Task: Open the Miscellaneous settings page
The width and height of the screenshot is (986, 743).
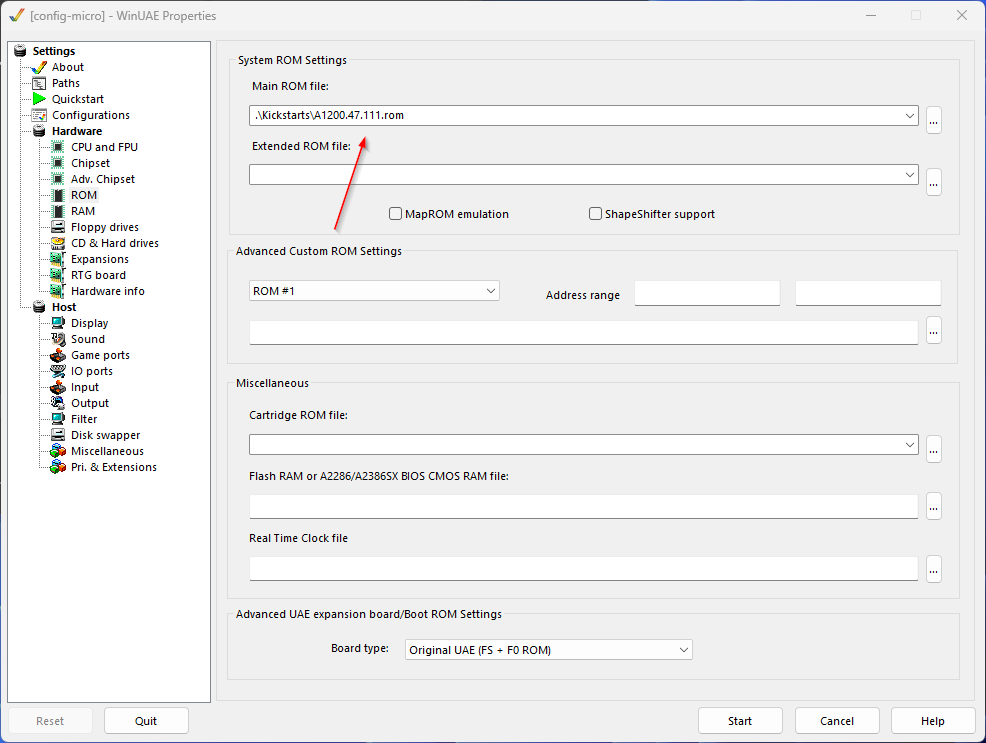Action: click(x=107, y=451)
